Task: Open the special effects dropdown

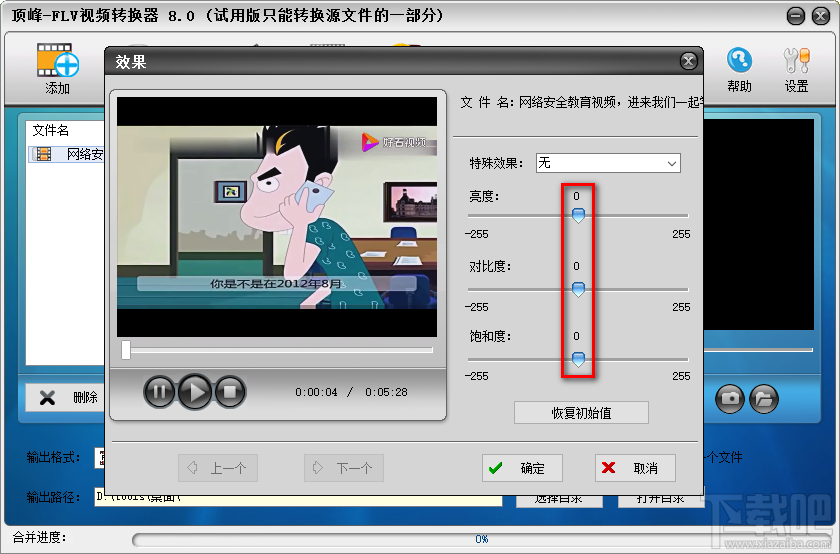Action: 608,163
